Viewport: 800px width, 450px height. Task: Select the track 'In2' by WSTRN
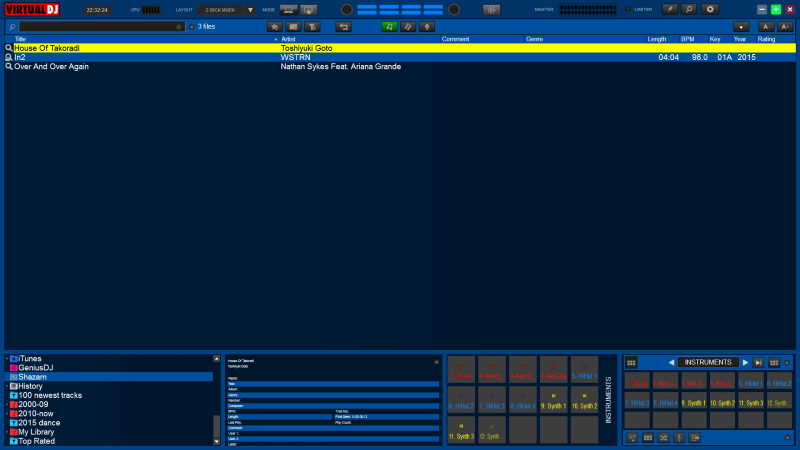399,57
